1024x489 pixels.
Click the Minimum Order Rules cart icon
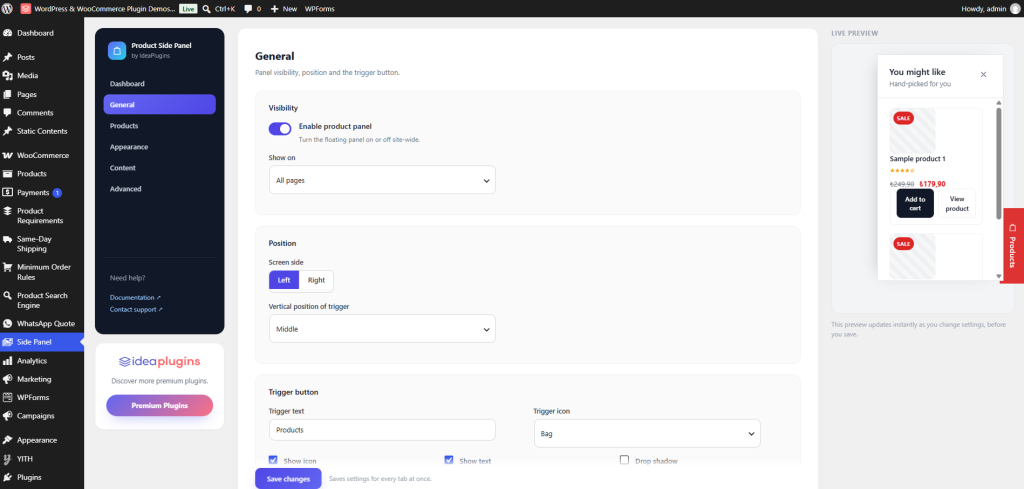[x=8, y=267]
